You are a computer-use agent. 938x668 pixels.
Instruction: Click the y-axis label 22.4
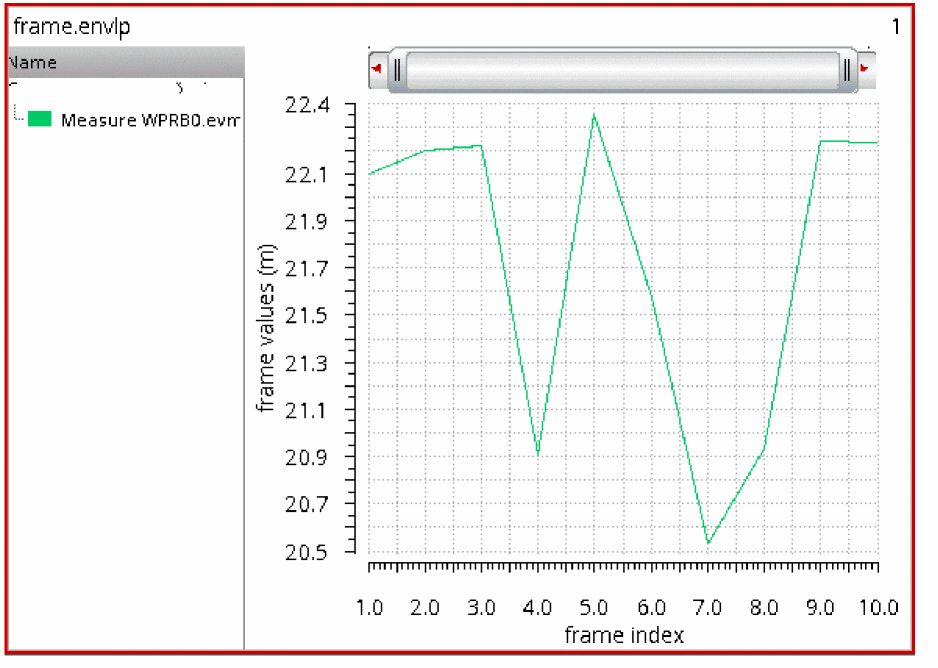(x=307, y=105)
